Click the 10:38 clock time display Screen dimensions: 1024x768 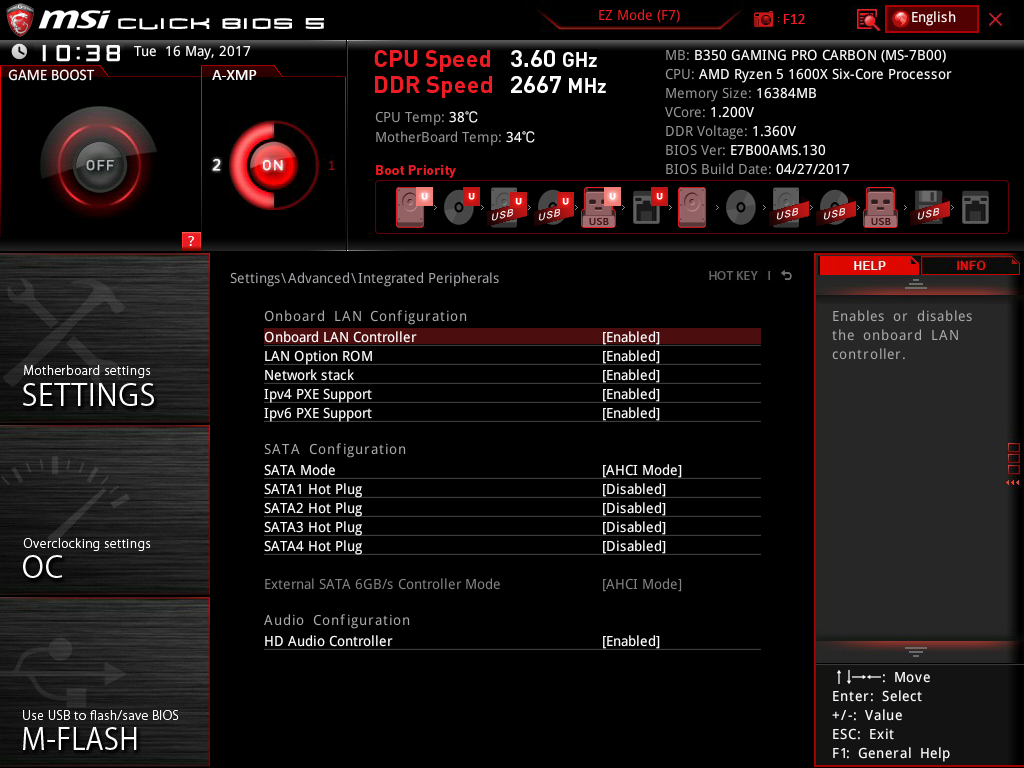[x=80, y=52]
